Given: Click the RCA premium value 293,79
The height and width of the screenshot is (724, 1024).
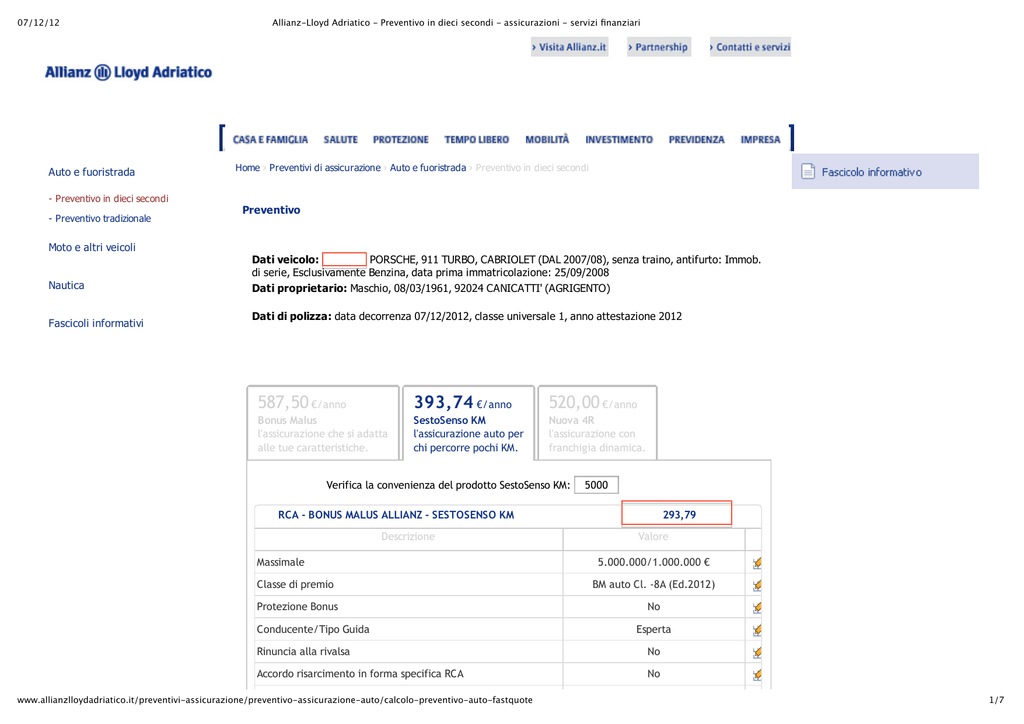Looking at the screenshot, I should coord(677,513).
